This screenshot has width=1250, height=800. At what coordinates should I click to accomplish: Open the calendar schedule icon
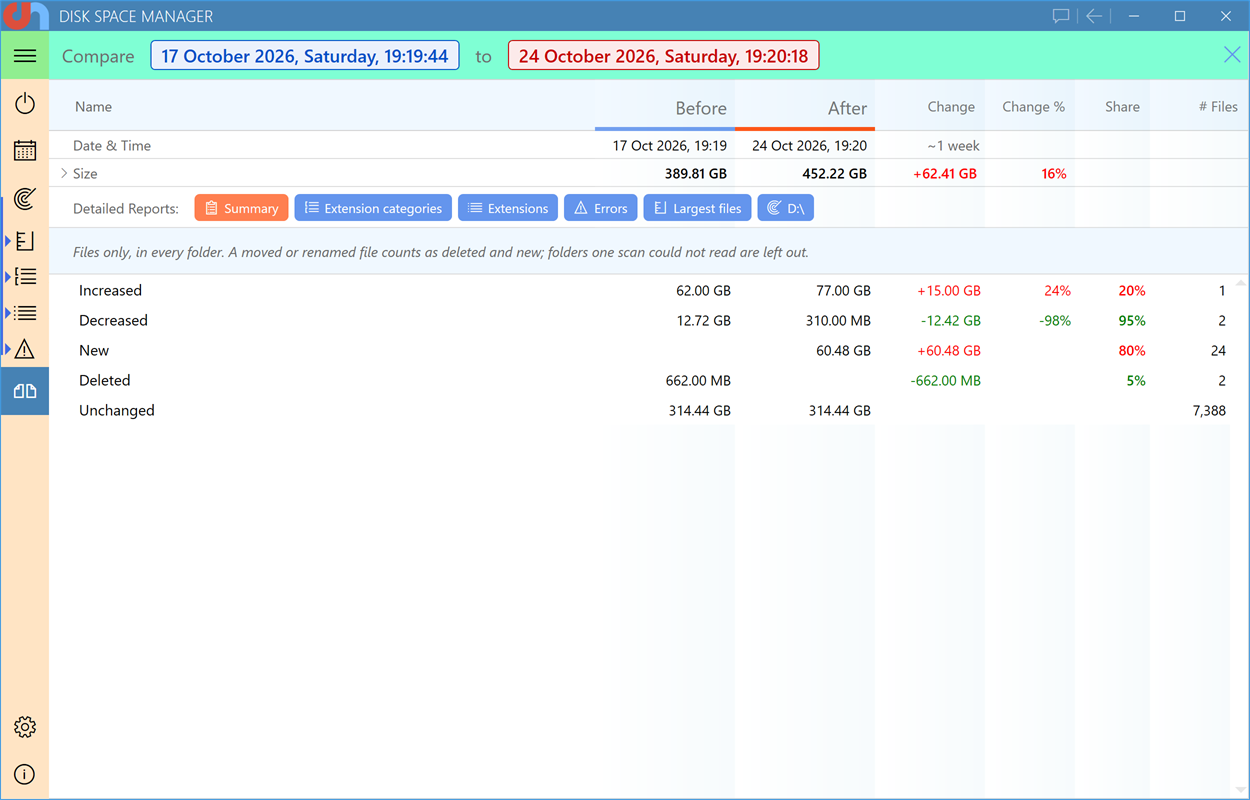pyautogui.click(x=25, y=151)
